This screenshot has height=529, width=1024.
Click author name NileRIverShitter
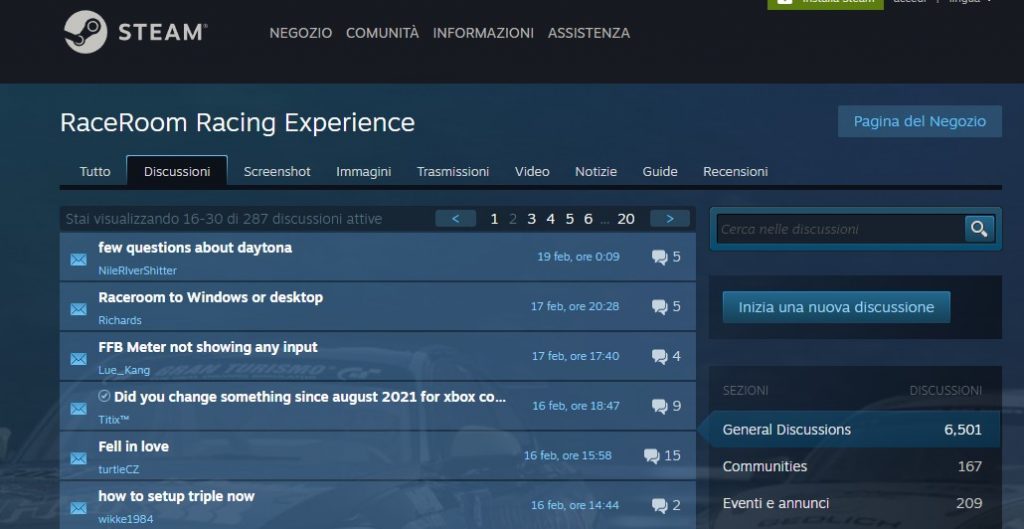click(137, 270)
